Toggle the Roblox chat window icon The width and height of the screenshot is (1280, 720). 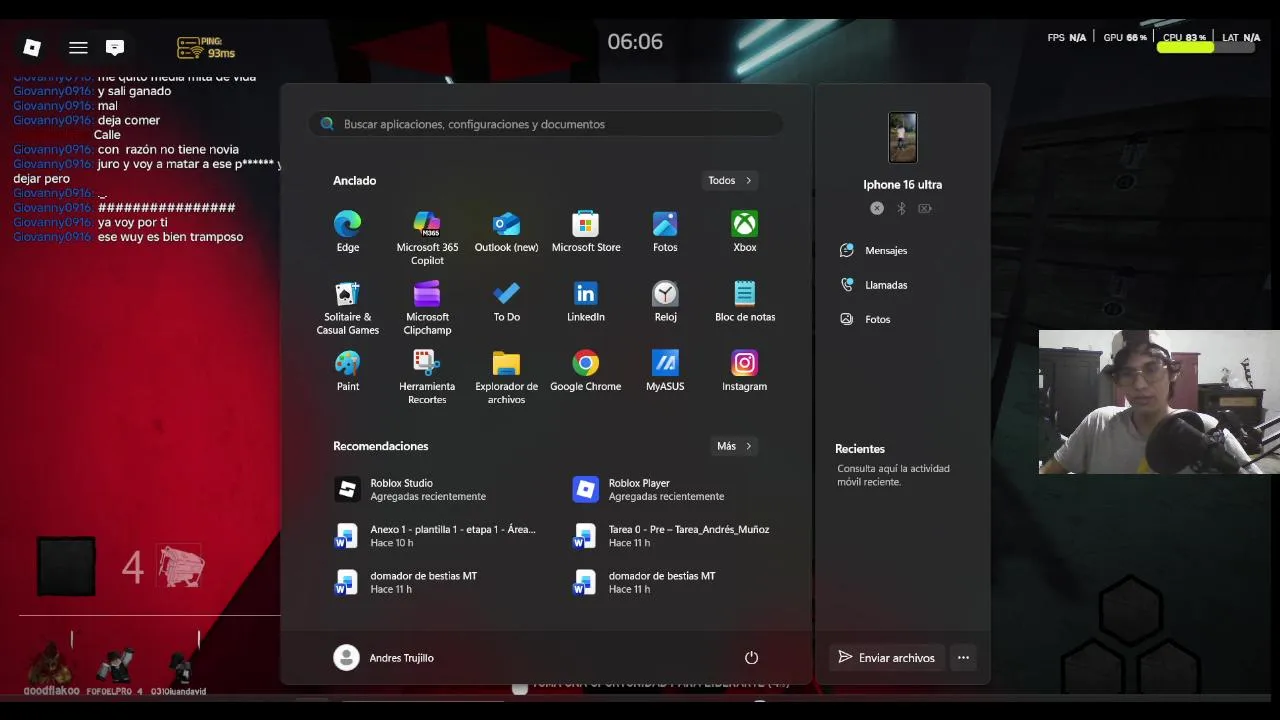(115, 47)
